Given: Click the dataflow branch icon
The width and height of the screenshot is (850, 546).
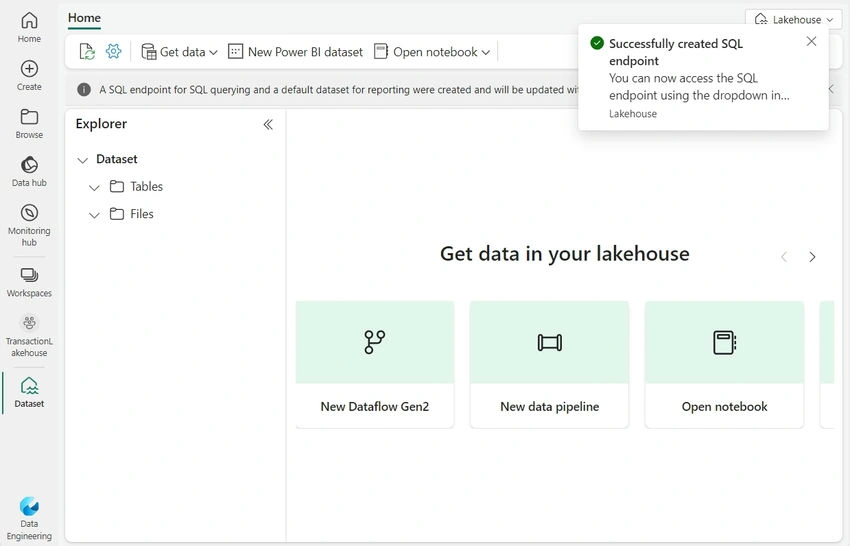Looking at the screenshot, I should (375, 342).
